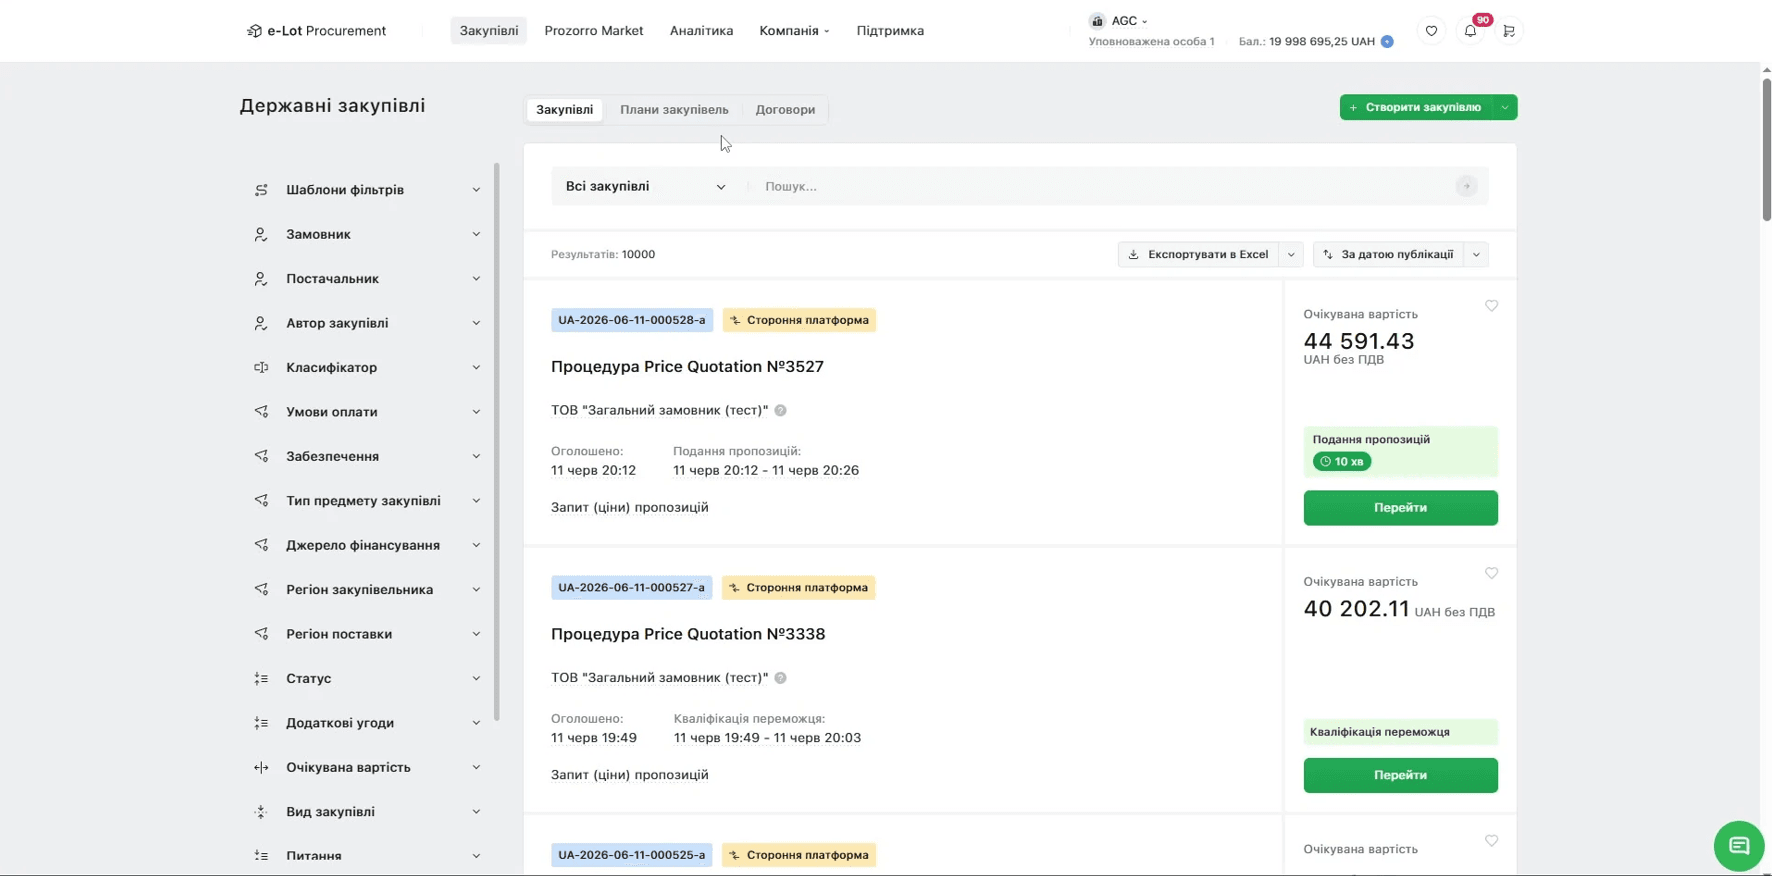This screenshot has width=1772, height=876.
Task: Click the Замовник person icon
Action: pyautogui.click(x=261, y=234)
